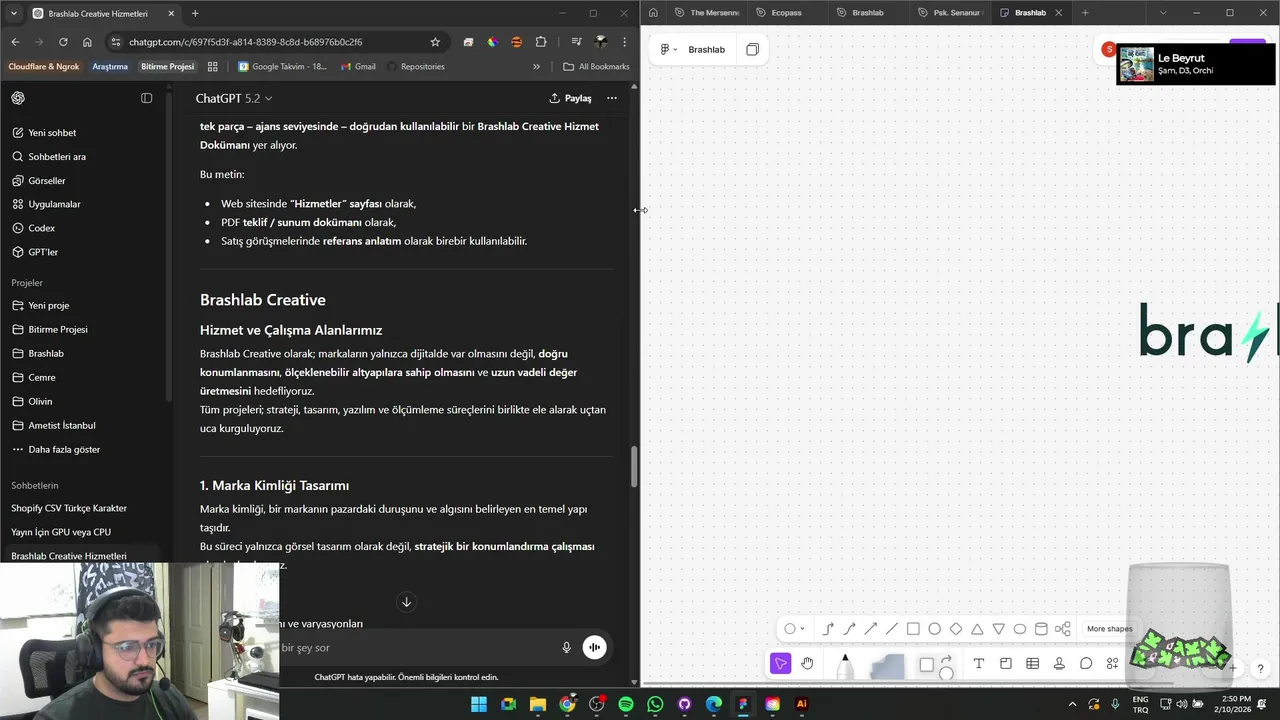Screen dimensions: 1280x720
Task: Click the More shapes button
Action: 1109,629
